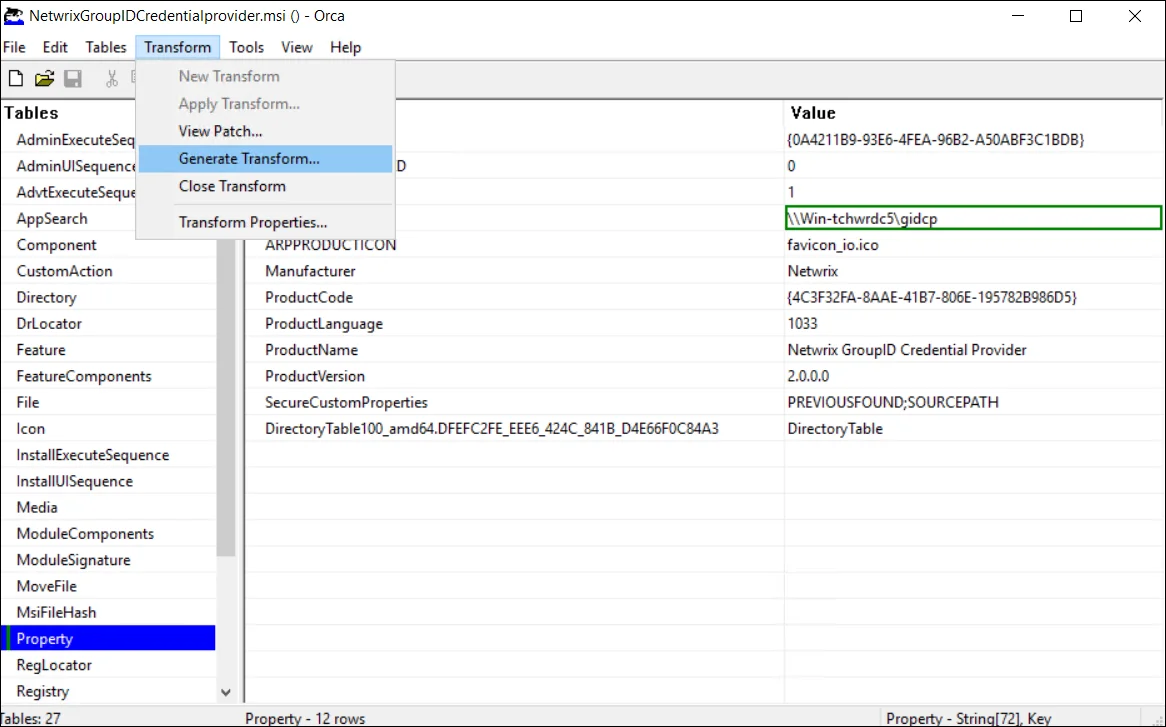Select the ProductLanguage property cell

[x=323, y=323]
